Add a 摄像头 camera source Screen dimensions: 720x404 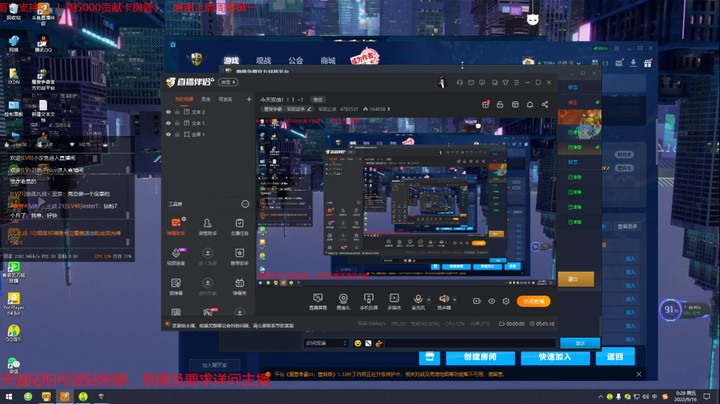coord(343,301)
